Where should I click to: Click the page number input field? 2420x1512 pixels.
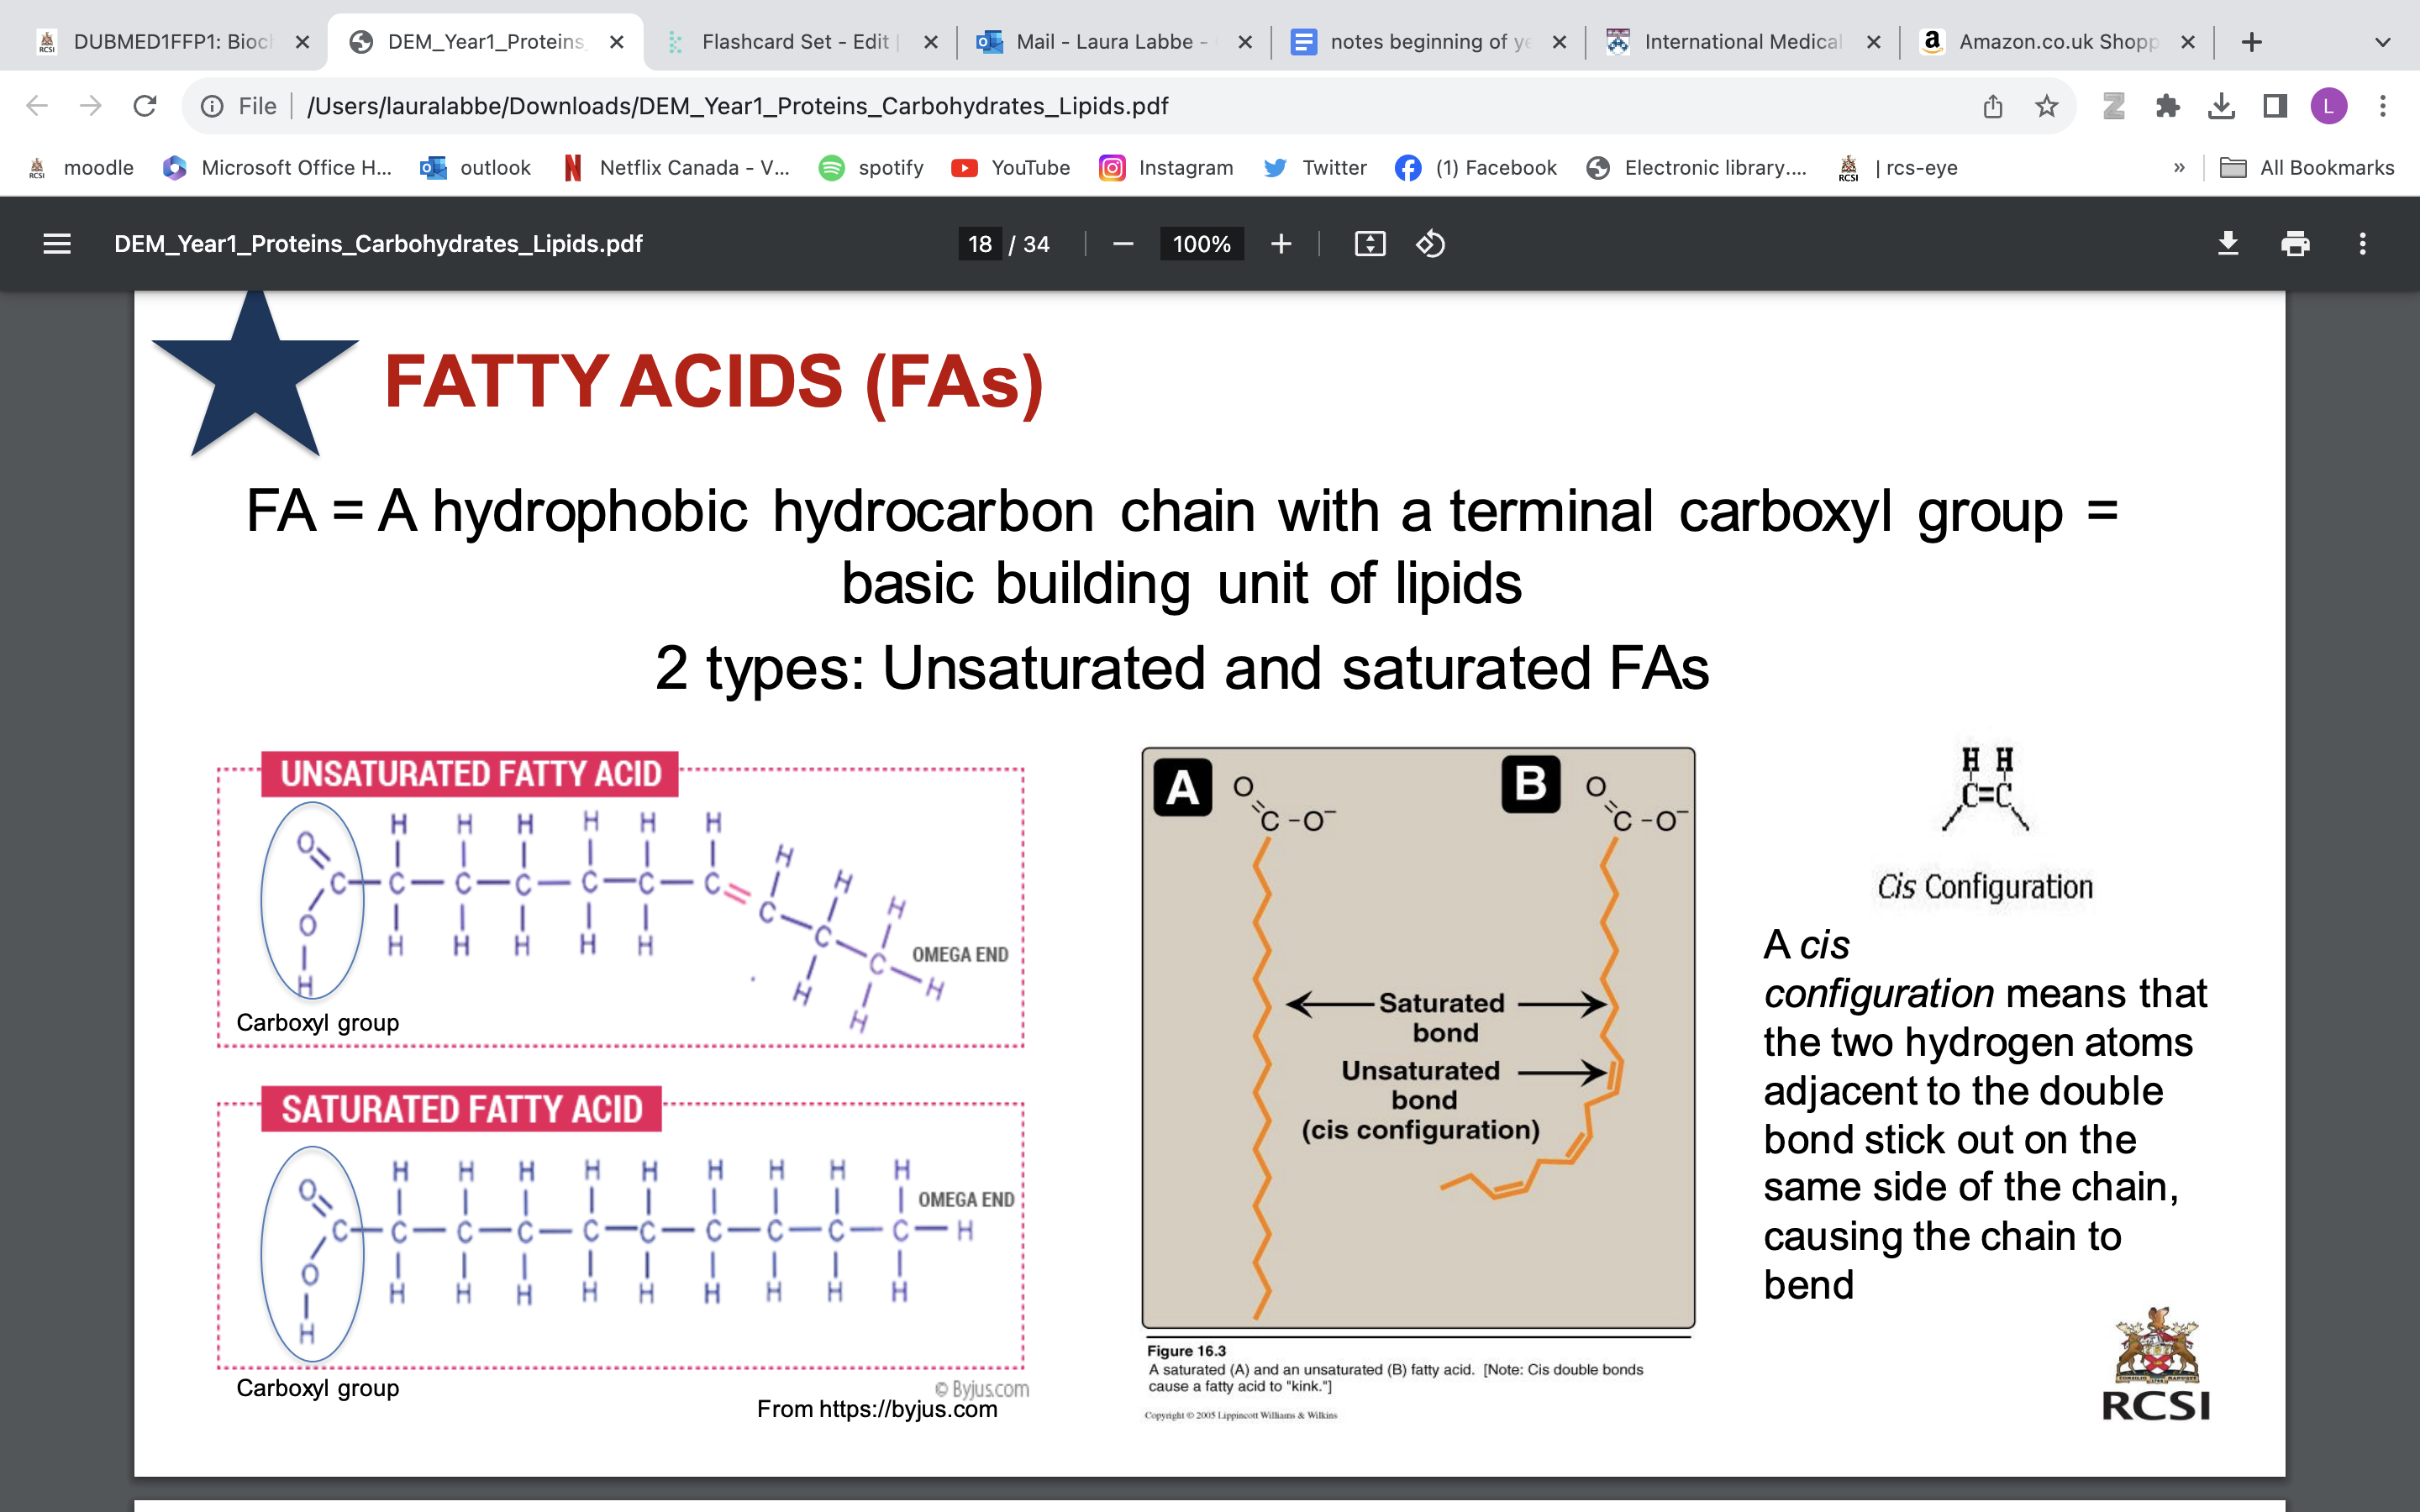pos(980,243)
